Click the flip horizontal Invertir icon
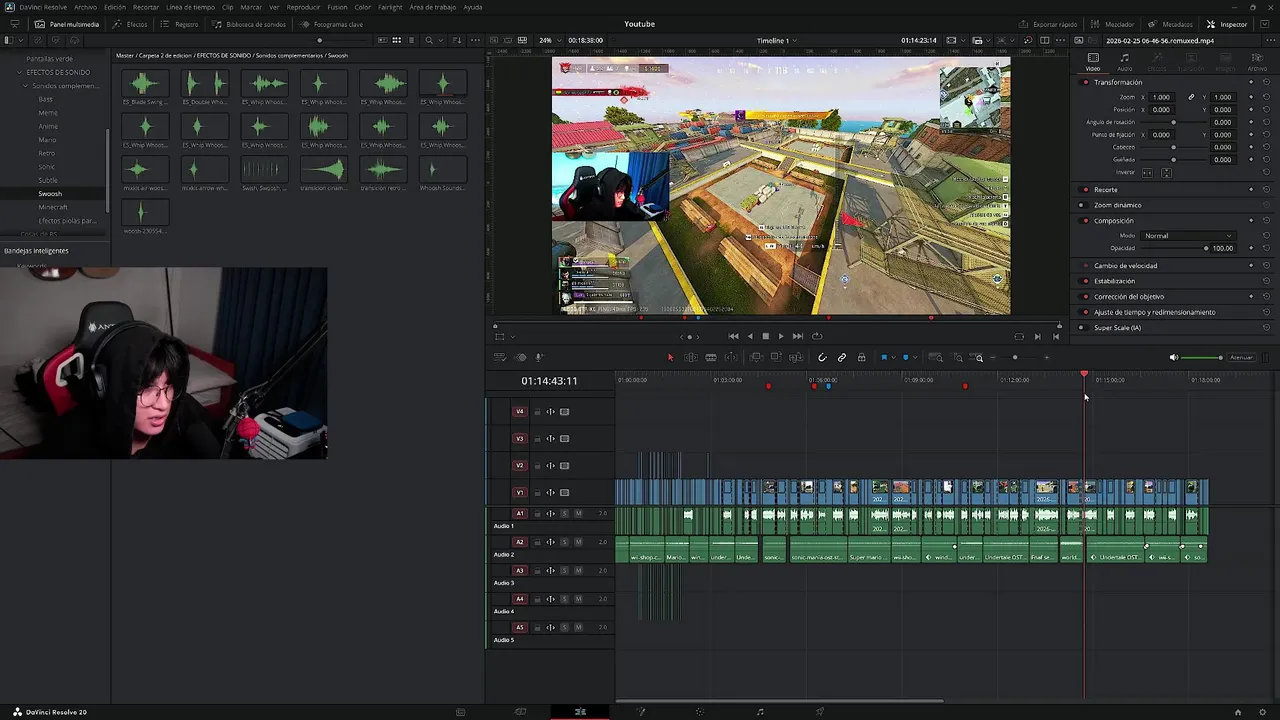Screen dimensions: 1280x720 [1147, 173]
